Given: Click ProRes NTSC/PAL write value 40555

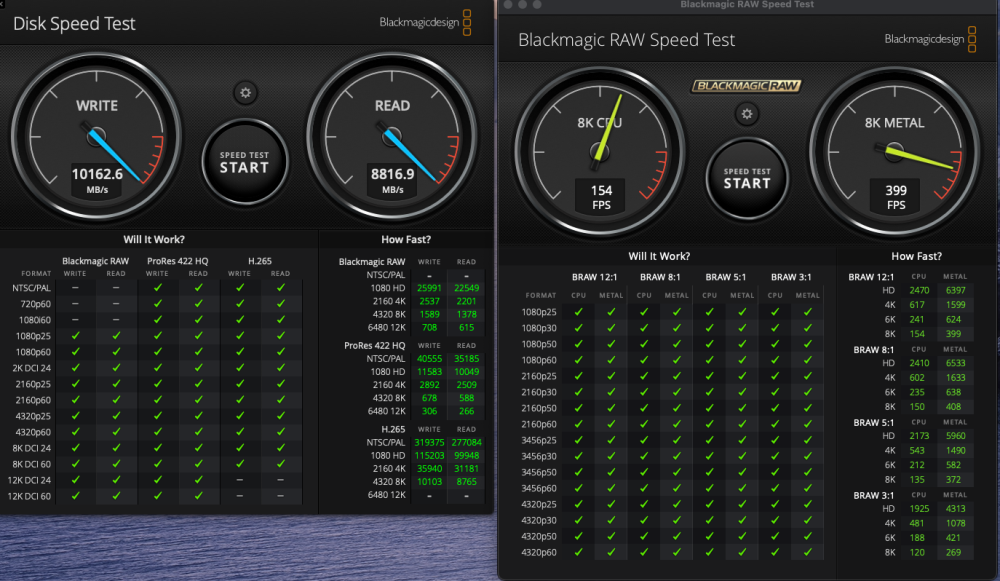Looking at the screenshot, I should 429,358.
